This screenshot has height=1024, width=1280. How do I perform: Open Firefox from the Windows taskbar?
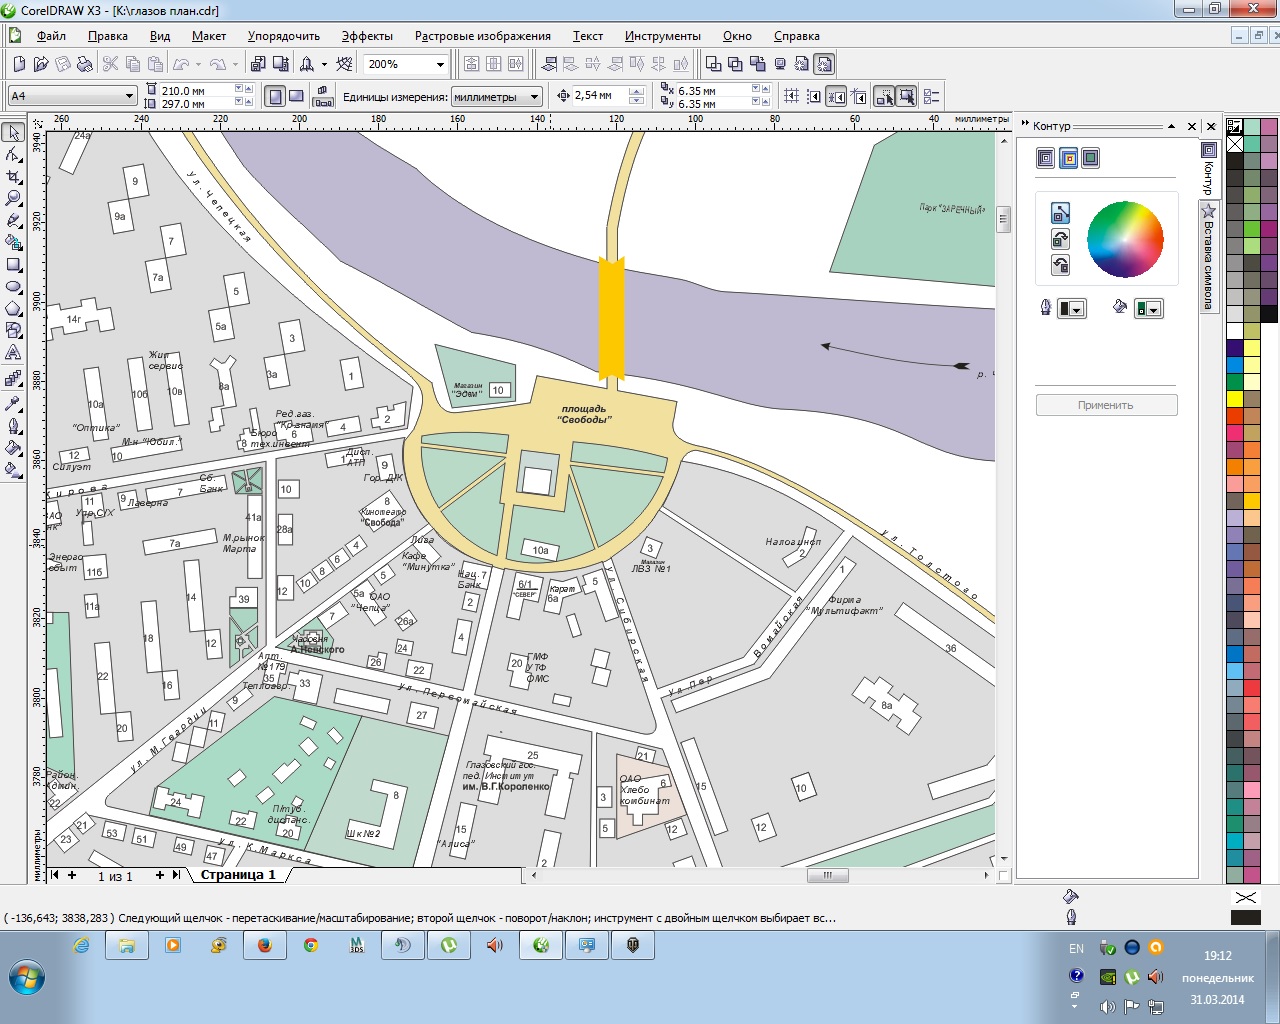tap(265, 945)
